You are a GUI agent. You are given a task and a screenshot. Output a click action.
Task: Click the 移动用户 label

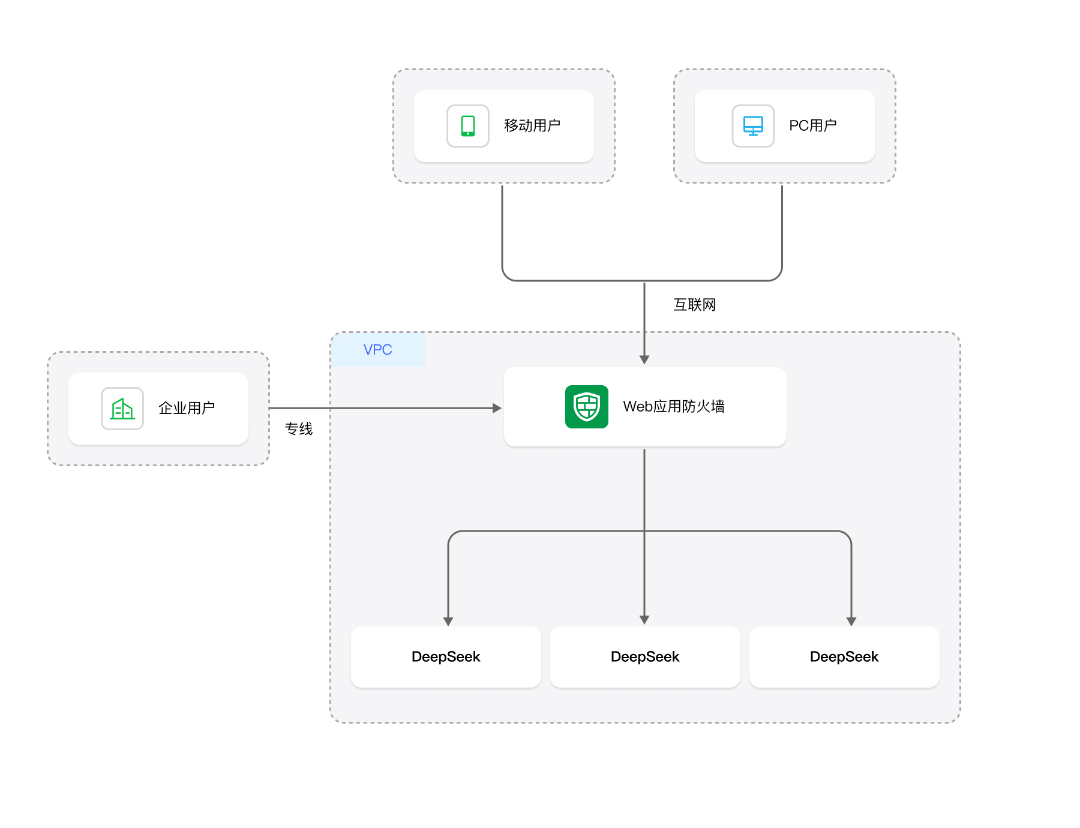pyautogui.click(x=532, y=125)
